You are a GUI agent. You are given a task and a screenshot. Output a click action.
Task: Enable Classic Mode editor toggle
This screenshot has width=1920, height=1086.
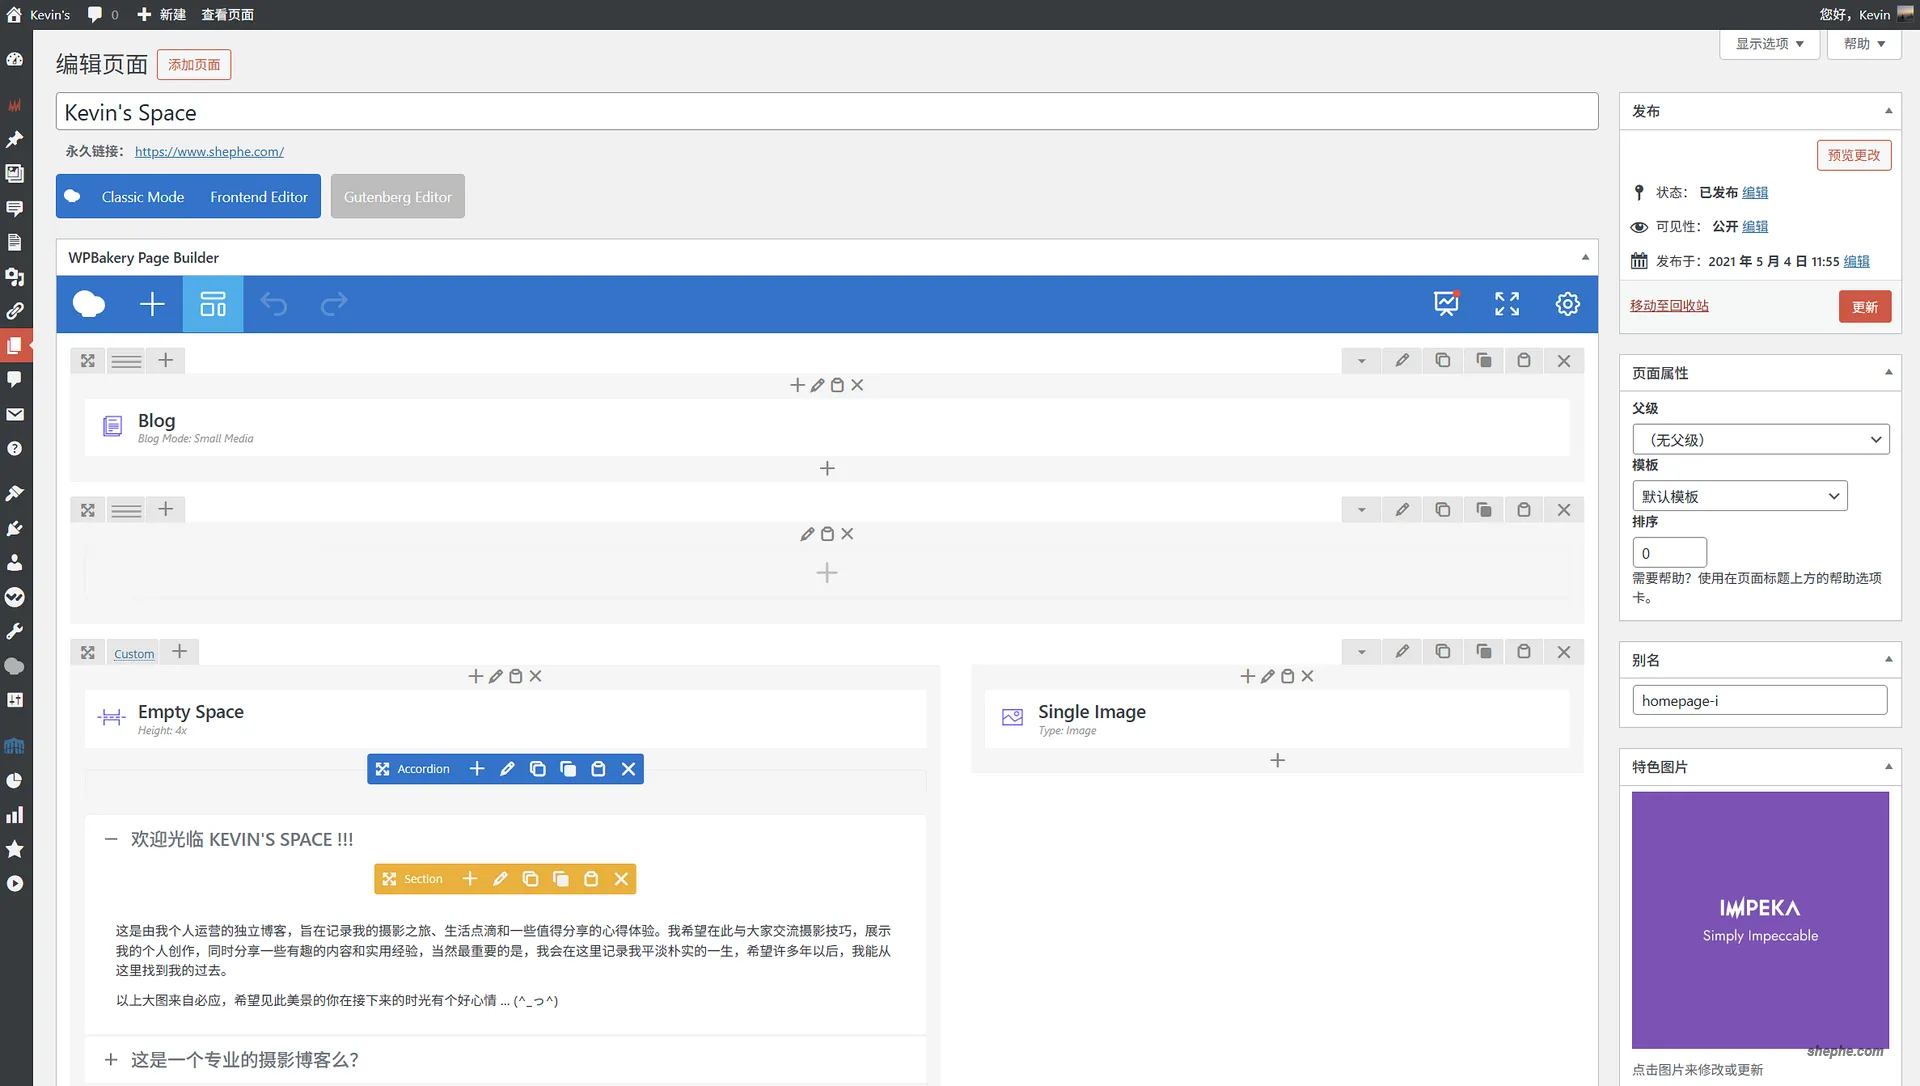[x=142, y=196]
